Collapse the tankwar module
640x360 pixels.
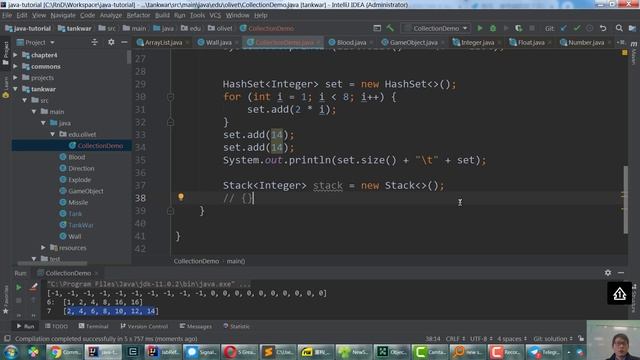(16, 89)
